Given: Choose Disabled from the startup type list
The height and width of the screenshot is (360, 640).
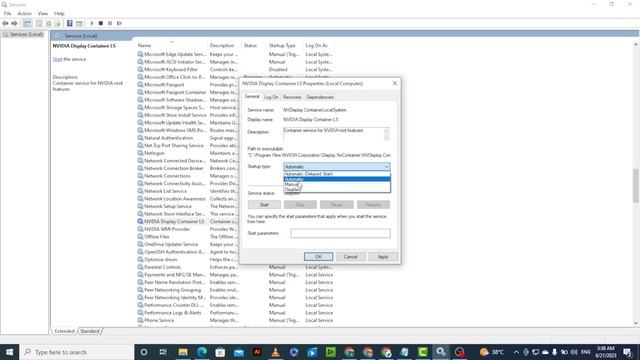Looking at the screenshot, I should pyautogui.click(x=337, y=189).
